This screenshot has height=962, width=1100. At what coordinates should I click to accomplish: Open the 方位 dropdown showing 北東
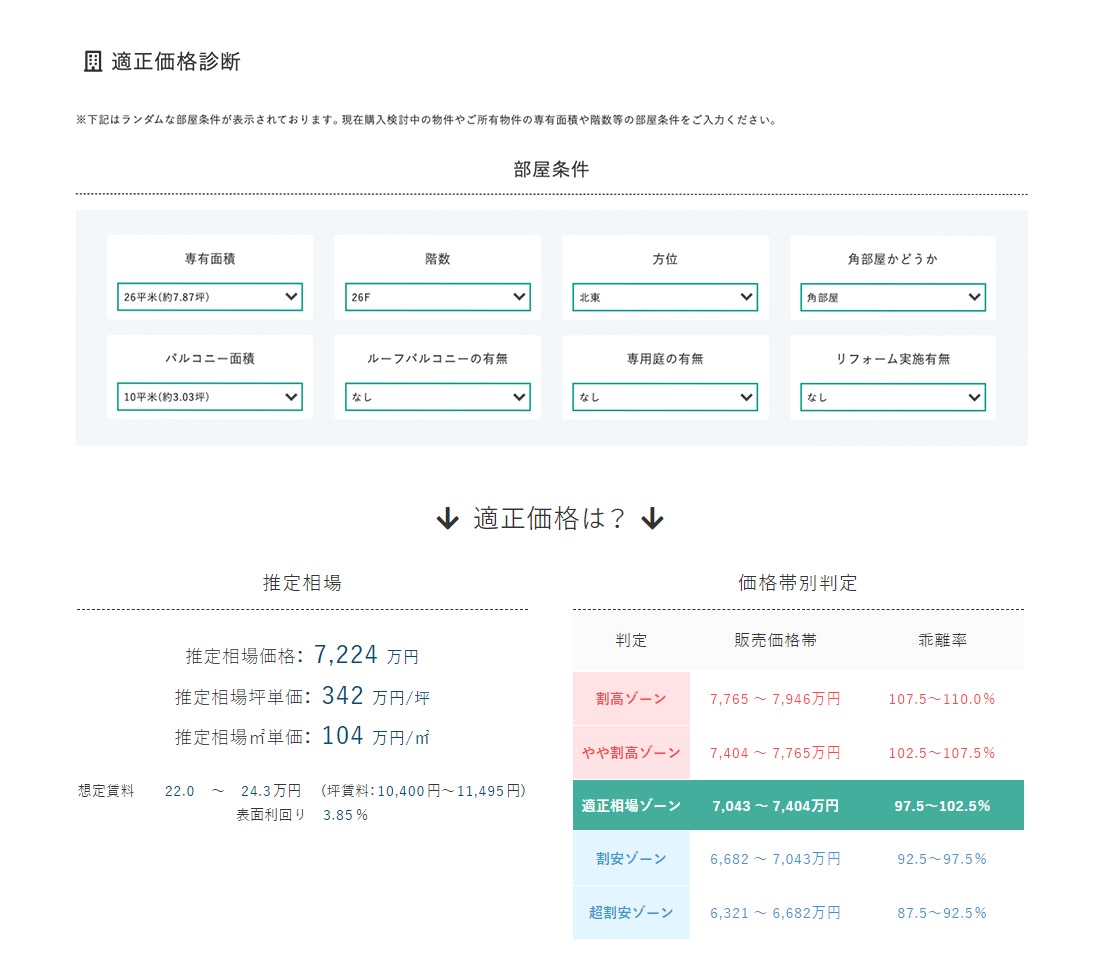pos(665,297)
